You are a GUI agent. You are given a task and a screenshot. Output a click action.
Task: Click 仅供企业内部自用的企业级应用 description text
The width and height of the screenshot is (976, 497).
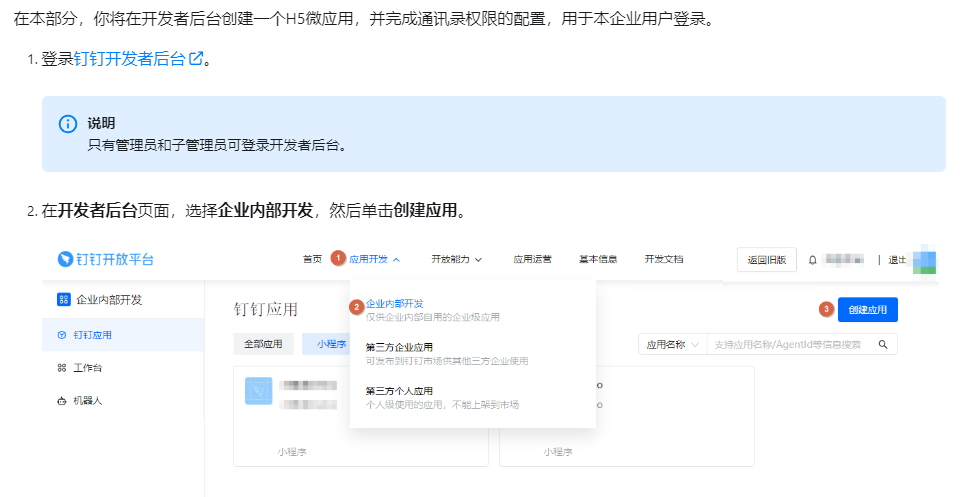coord(433,317)
